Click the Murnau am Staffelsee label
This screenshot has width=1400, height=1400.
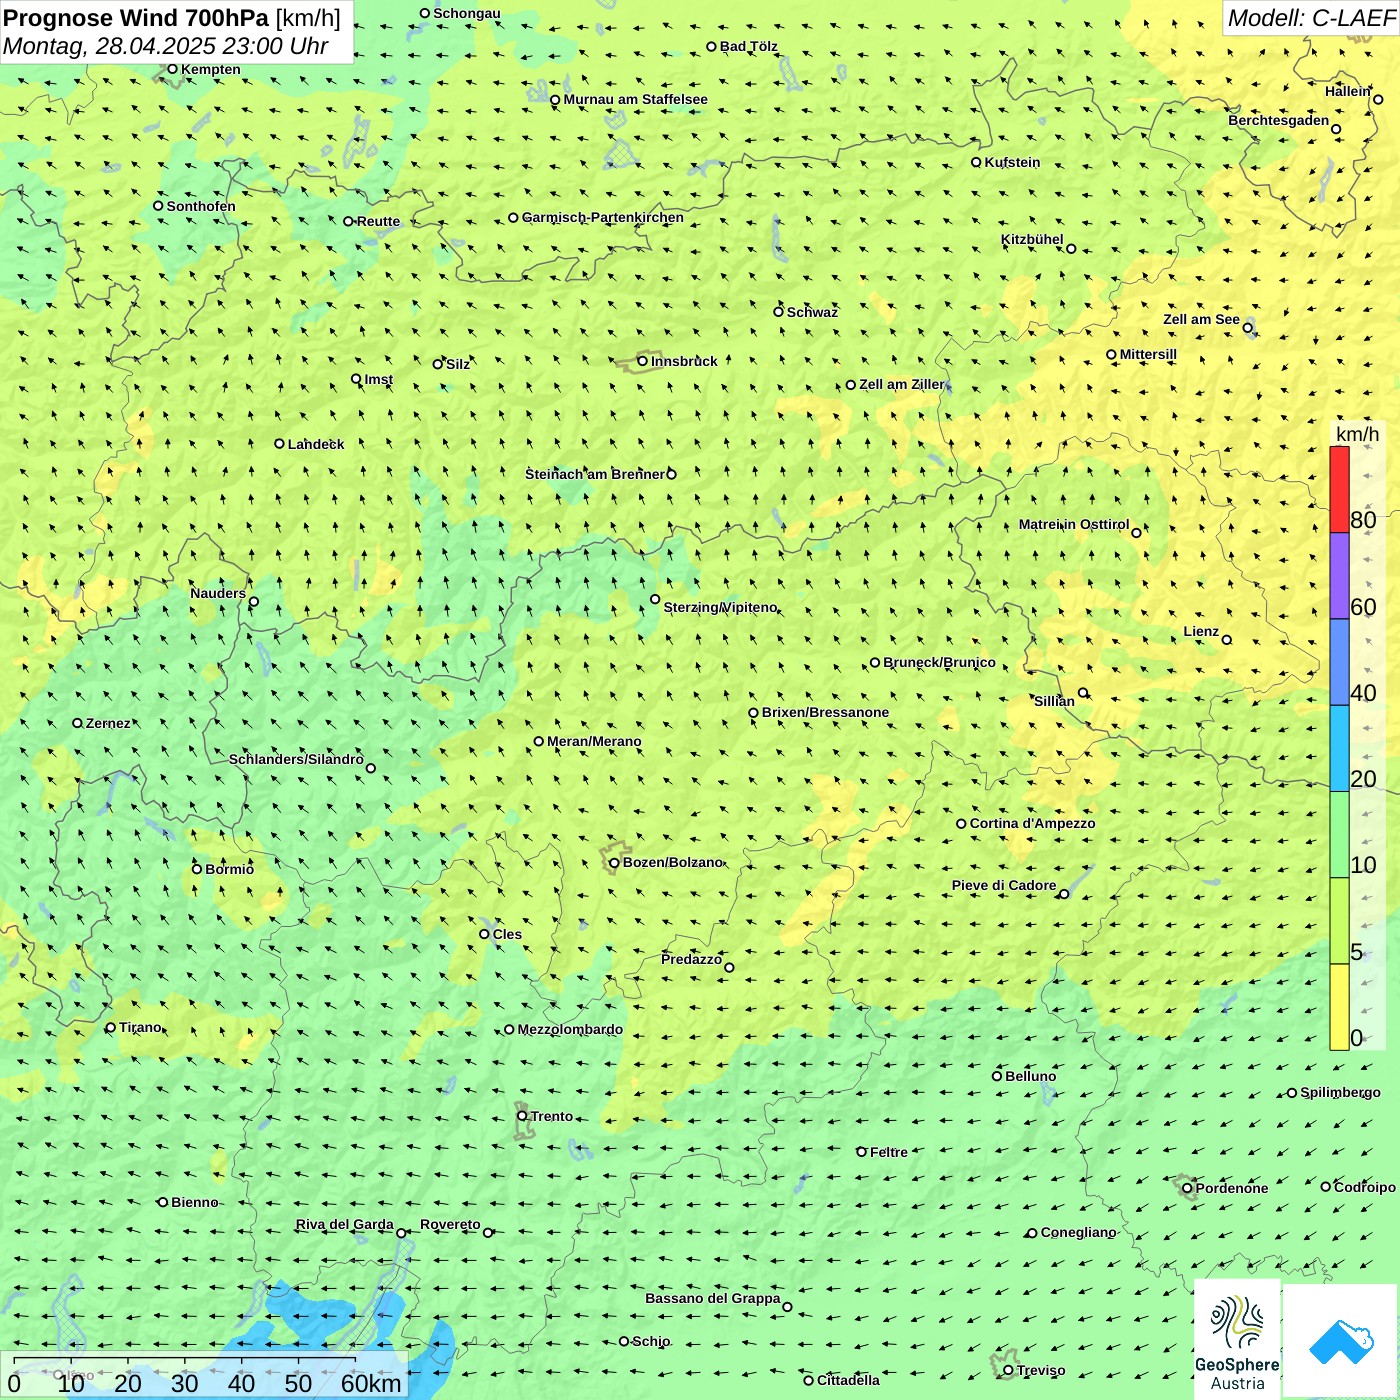point(635,99)
